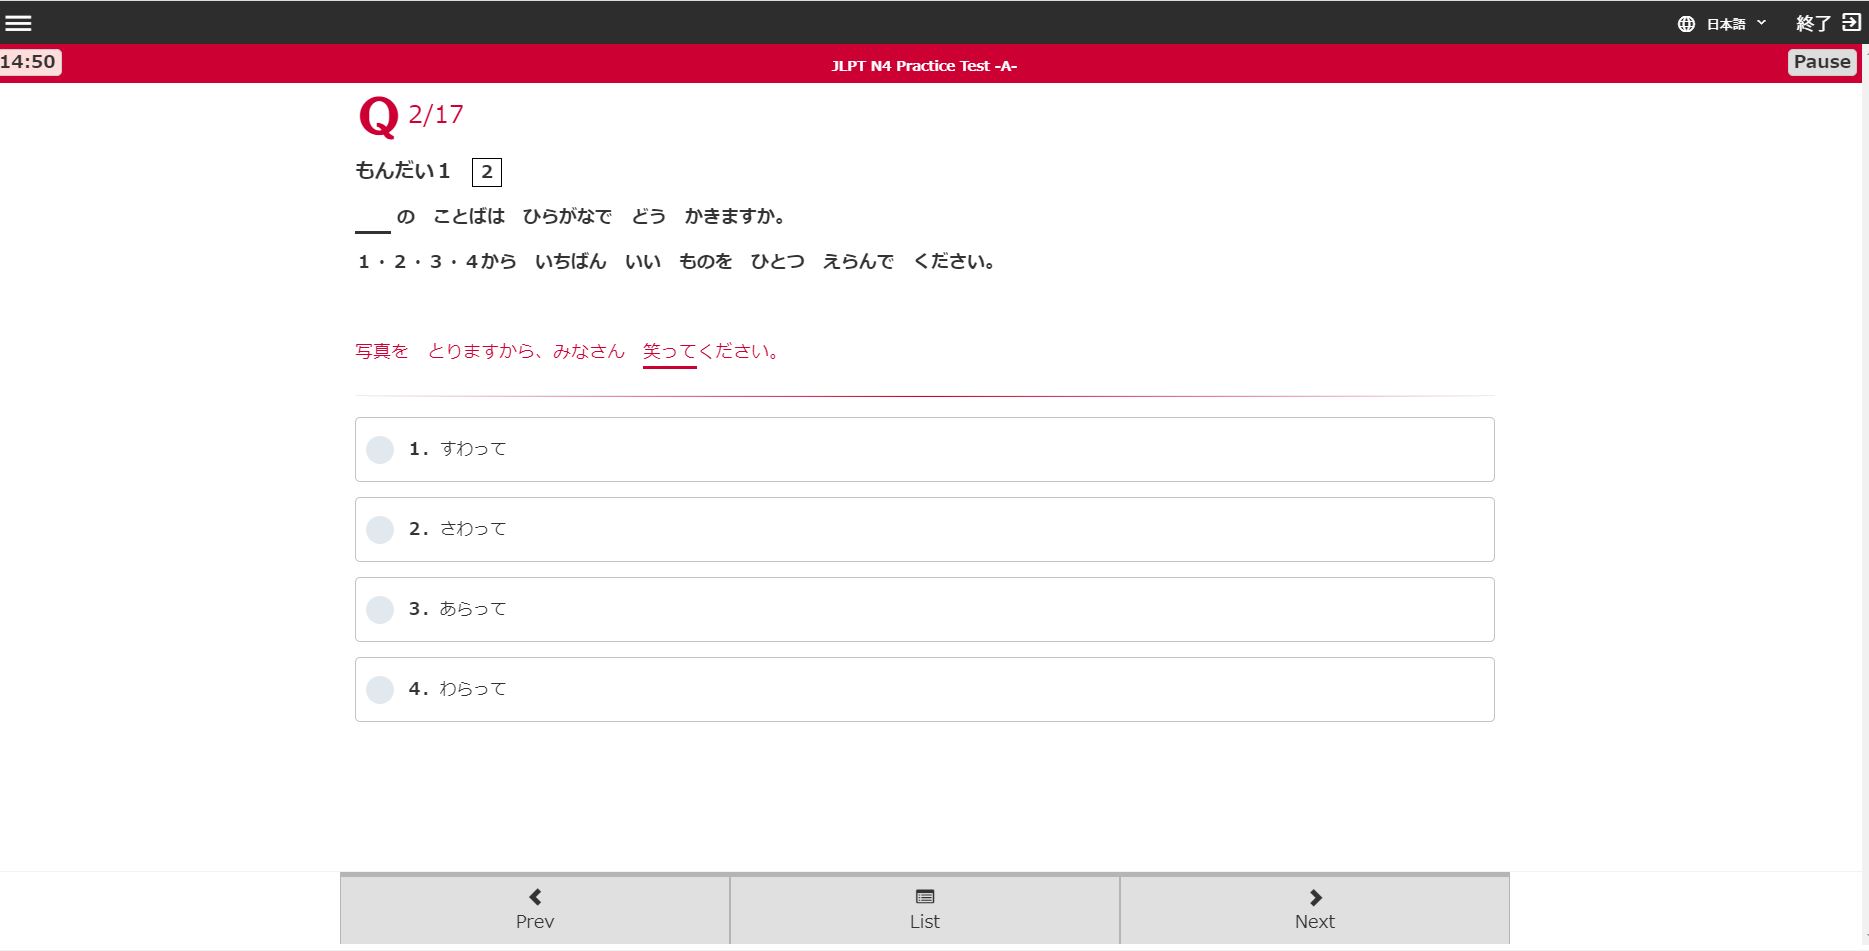Select answer 3 あらって radio button
Screen dimensions: 1869x951
[x=380, y=610]
